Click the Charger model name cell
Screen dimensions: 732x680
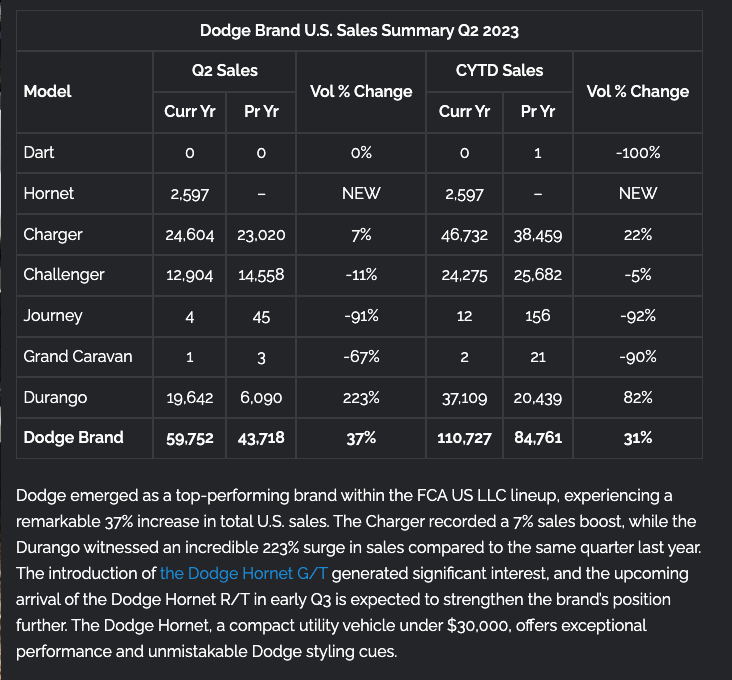pyautogui.click(x=53, y=234)
